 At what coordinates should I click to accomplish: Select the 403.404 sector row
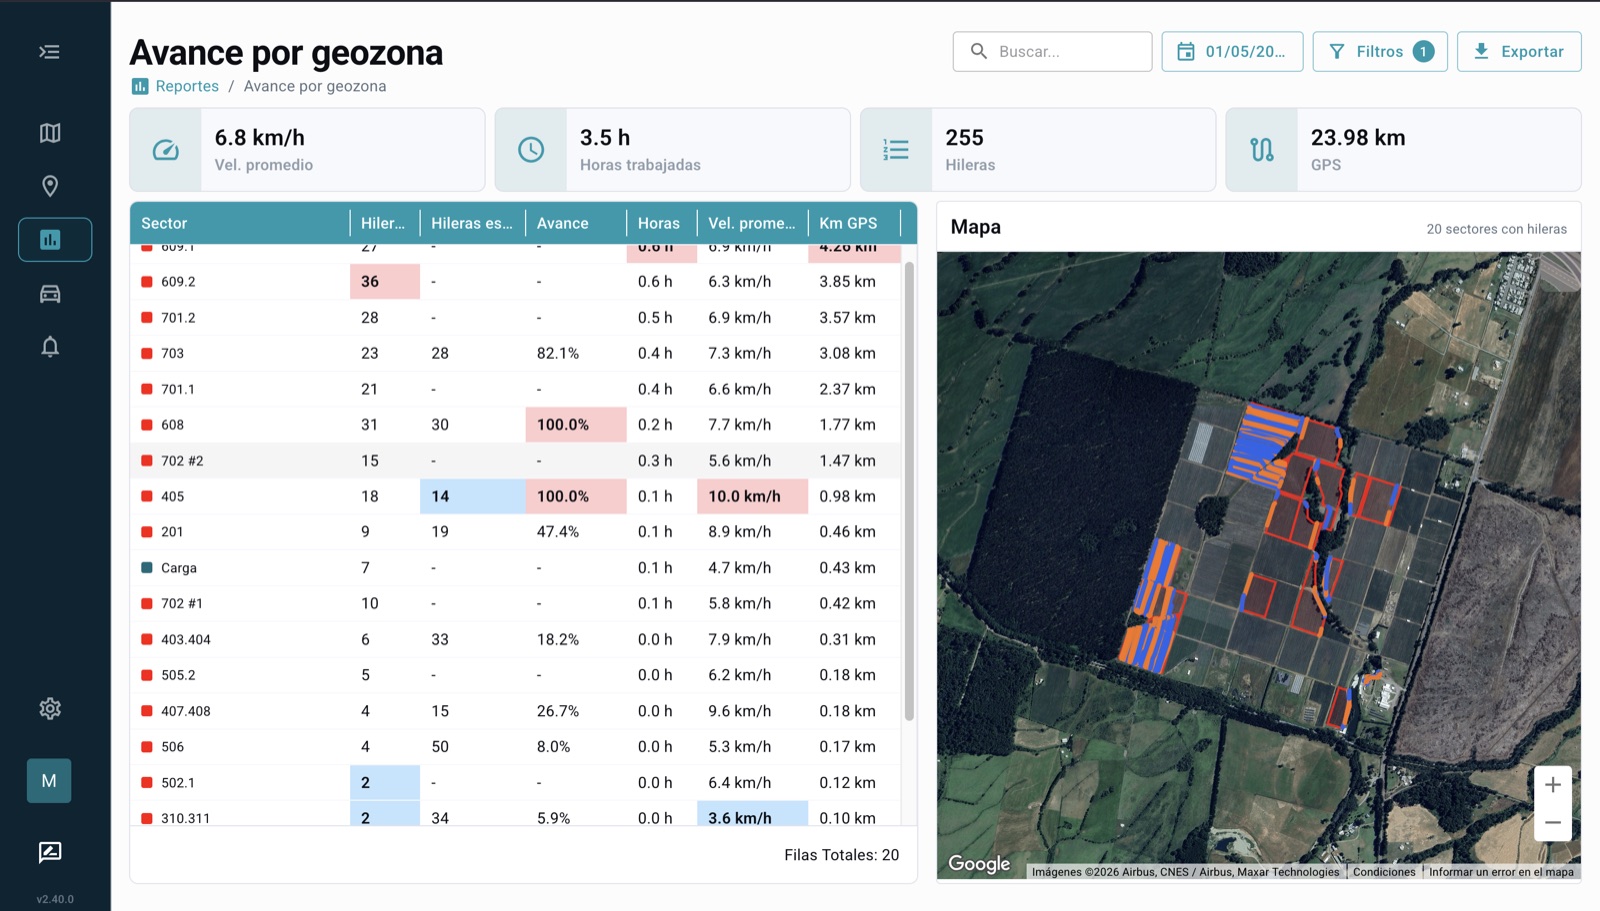click(x=516, y=639)
